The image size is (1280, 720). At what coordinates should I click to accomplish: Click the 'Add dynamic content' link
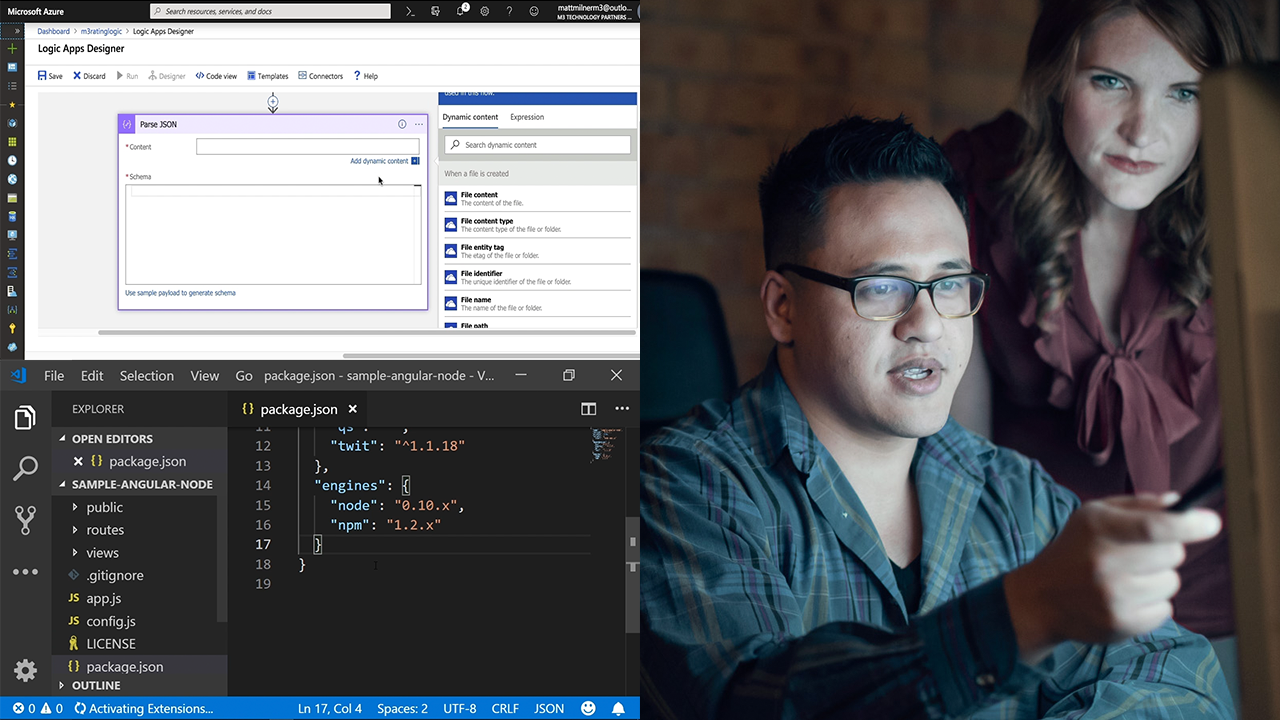pyautogui.click(x=379, y=161)
